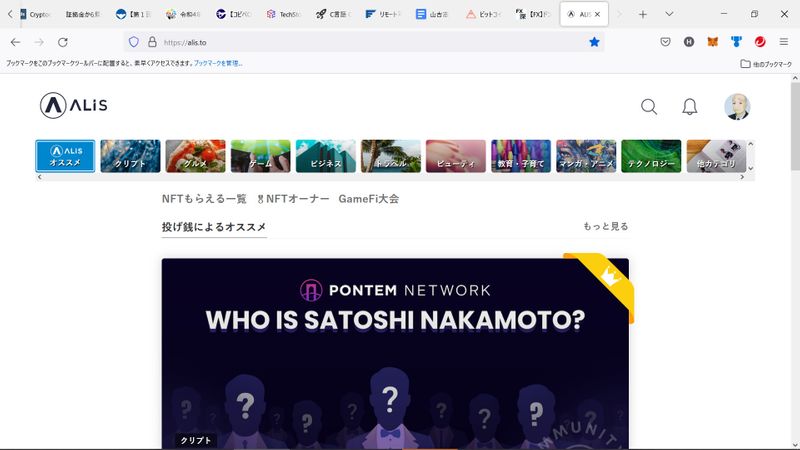The image size is (800, 450).
Task: Open the ALIS search icon
Action: [x=648, y=107]
